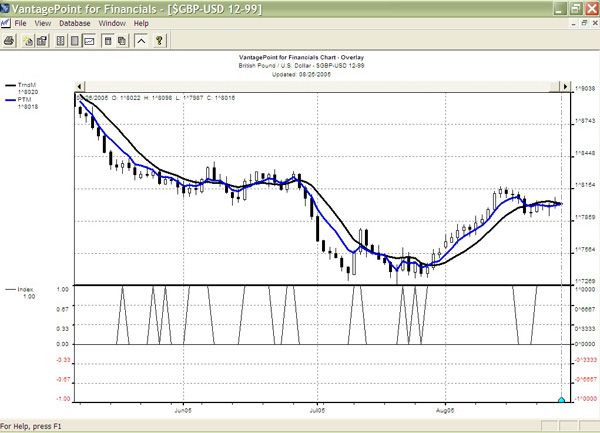The image size is (600, 433).
Task: Minimize the VantagePoint application window
Action: 560,9
